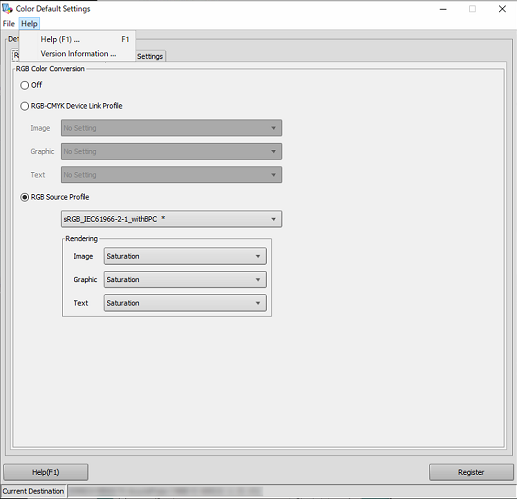517x499 pixels.
Task: Minimize the Color Default Settings window
Action: click(443, 9)
